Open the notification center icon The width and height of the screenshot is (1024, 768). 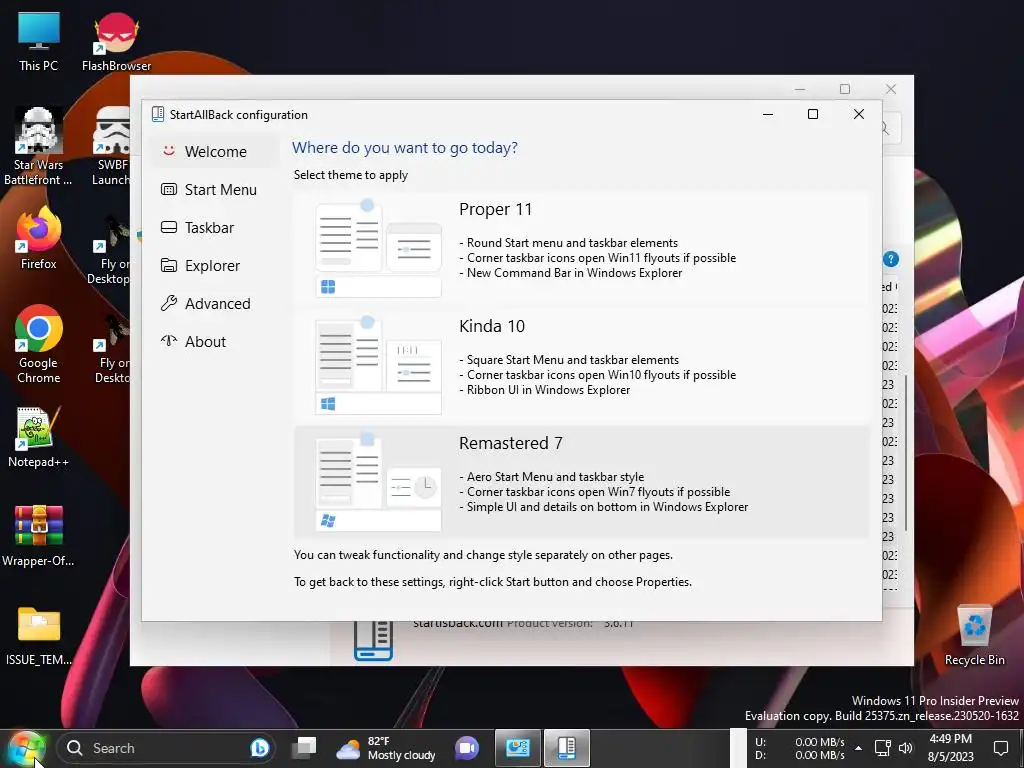click(x=1000, y=748)
